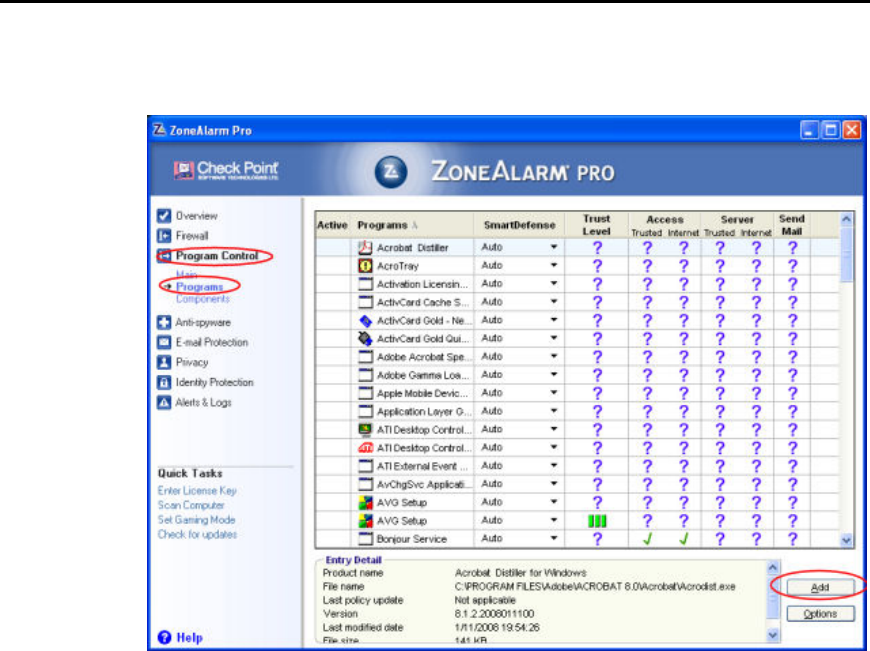Image resolution: width=870 pixels, height=651 pixels.
Task: Open SmartDefense dropdown for AvChgSvc Applicati...
Action: [553, 484]
